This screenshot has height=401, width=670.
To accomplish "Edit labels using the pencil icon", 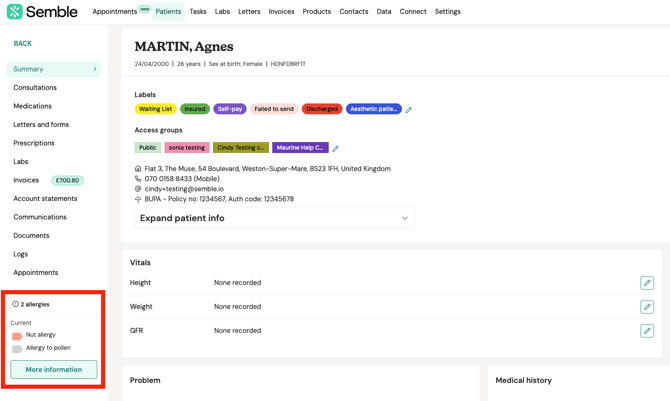I will tap(409, 110).
